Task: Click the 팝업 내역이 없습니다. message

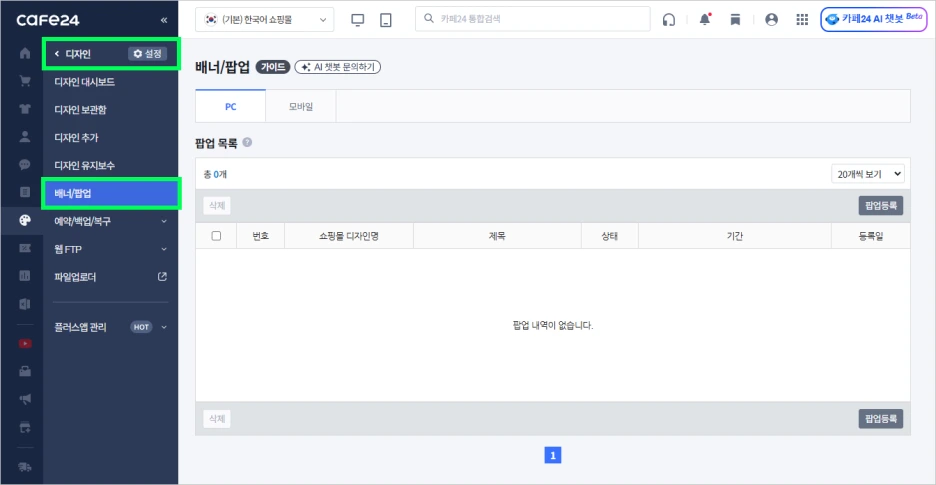Action: [x=553, y=326]
